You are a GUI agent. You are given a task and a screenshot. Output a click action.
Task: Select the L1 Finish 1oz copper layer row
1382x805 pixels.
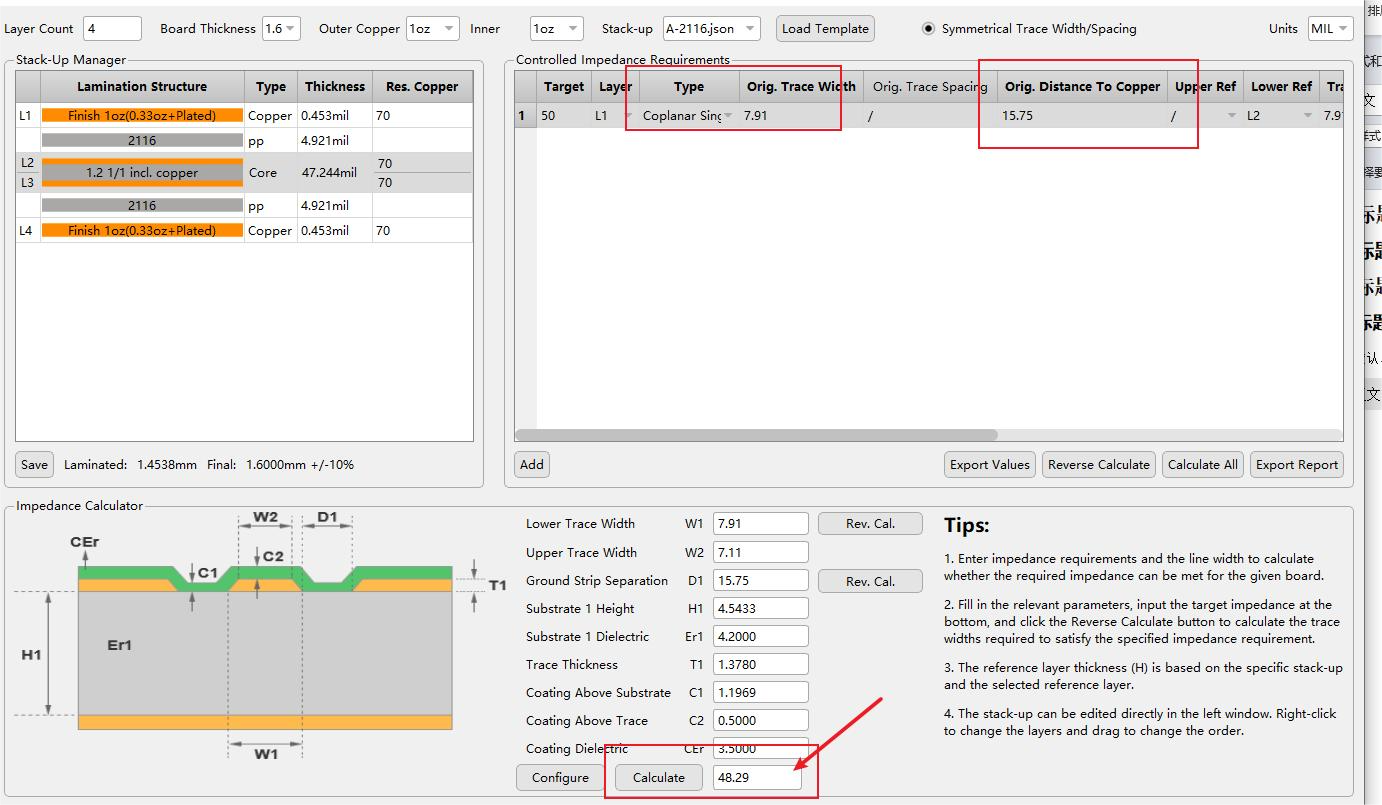click(x=142, y=116)
